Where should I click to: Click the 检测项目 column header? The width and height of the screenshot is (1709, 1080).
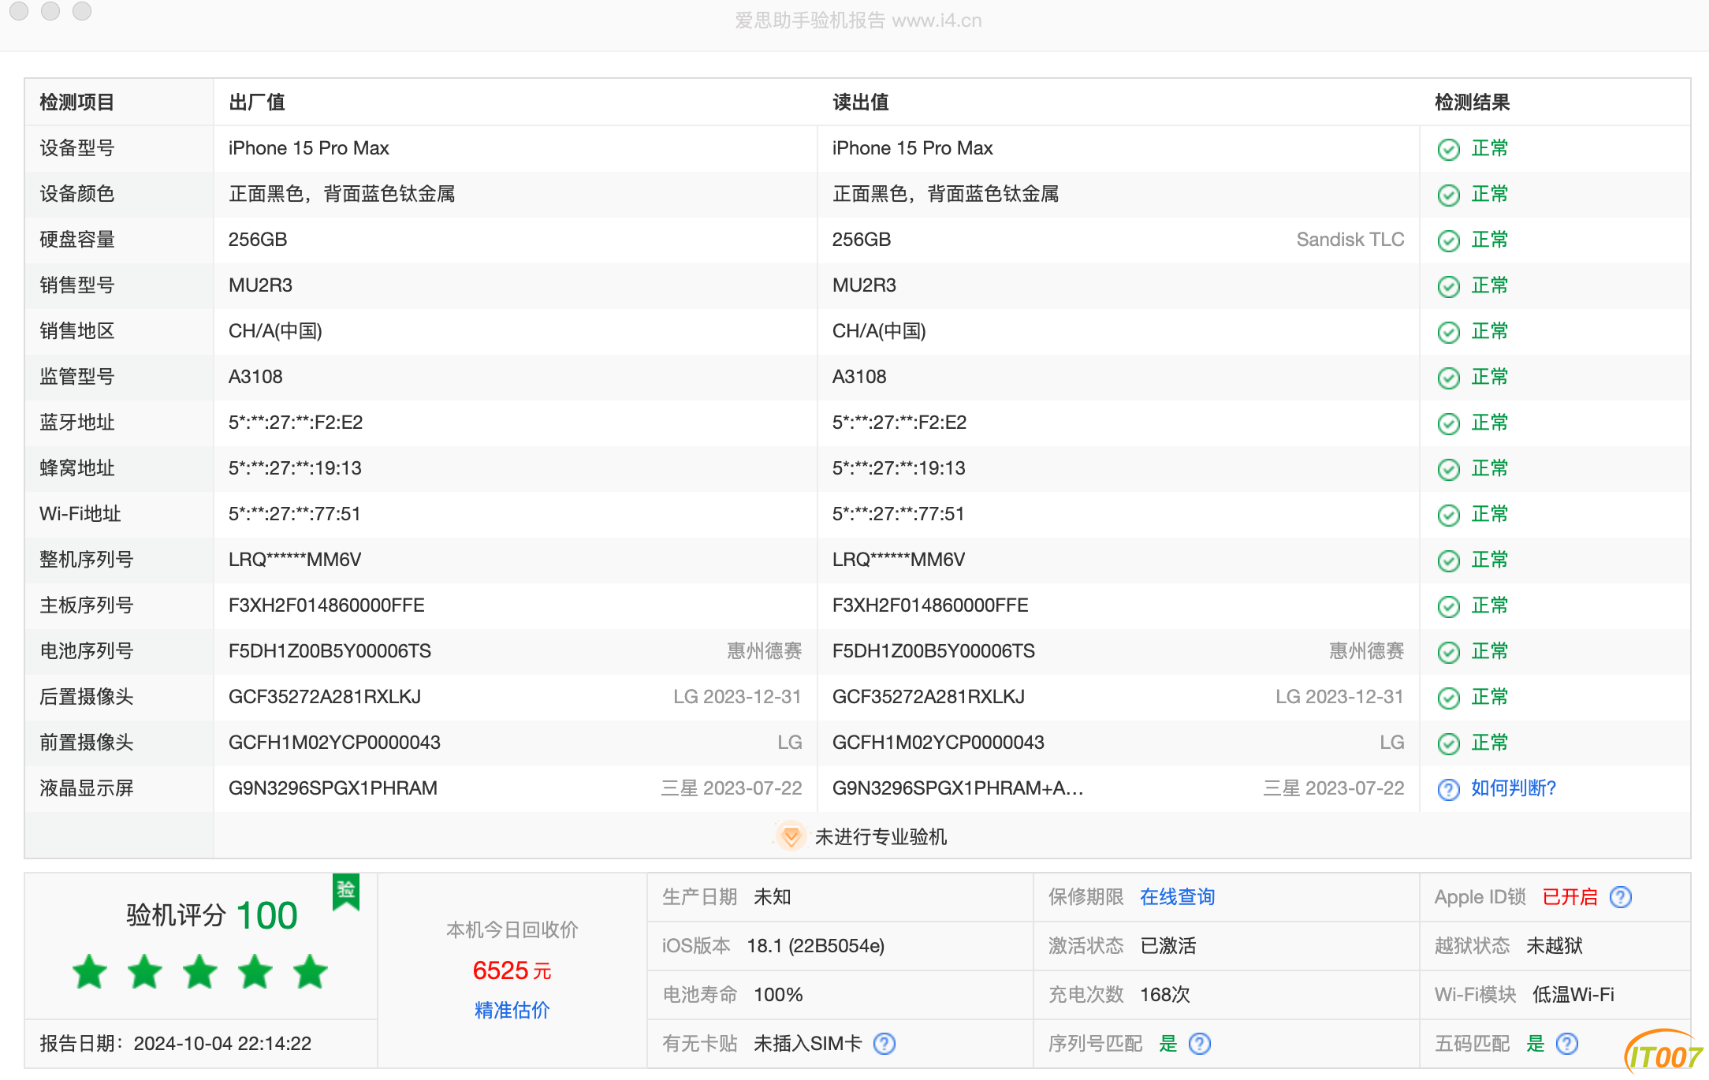point(77,102)
